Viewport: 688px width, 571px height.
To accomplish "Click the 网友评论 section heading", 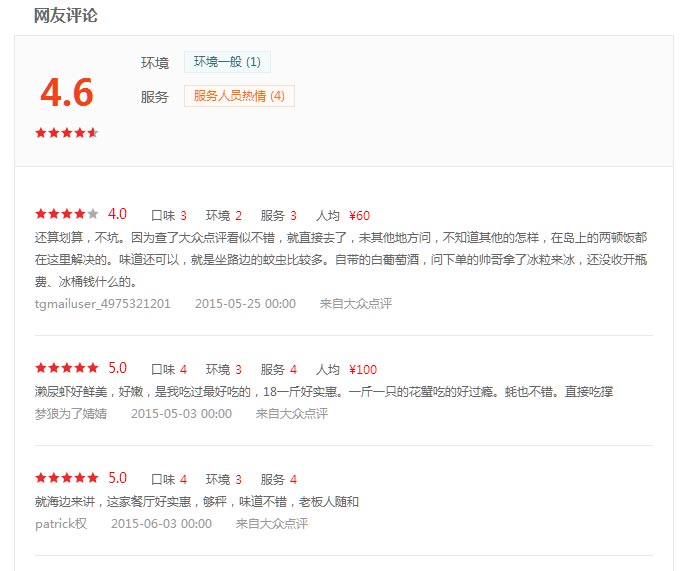I will (x=66, y=16).
